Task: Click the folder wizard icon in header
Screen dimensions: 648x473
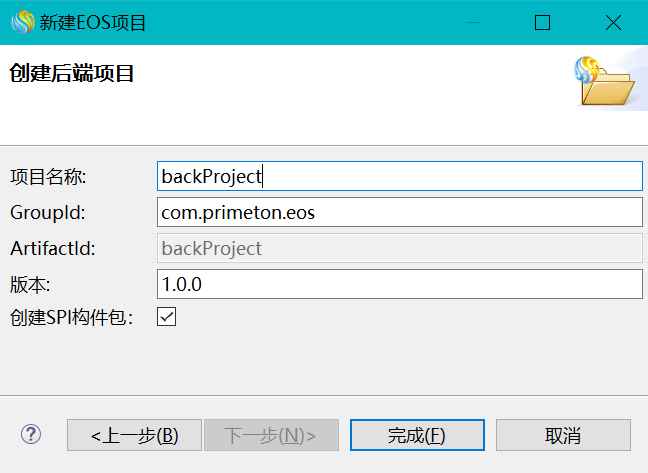Action: tap(603, 82)
